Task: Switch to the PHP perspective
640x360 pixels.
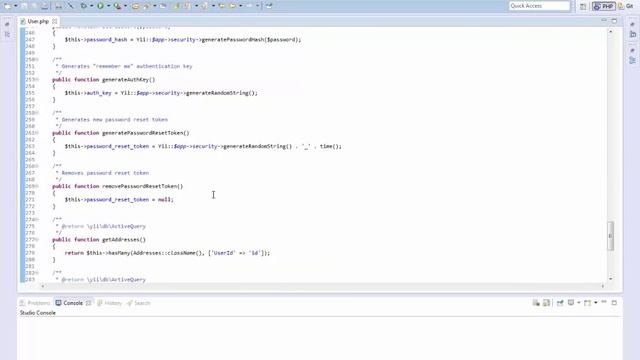Action: point(604,6)
